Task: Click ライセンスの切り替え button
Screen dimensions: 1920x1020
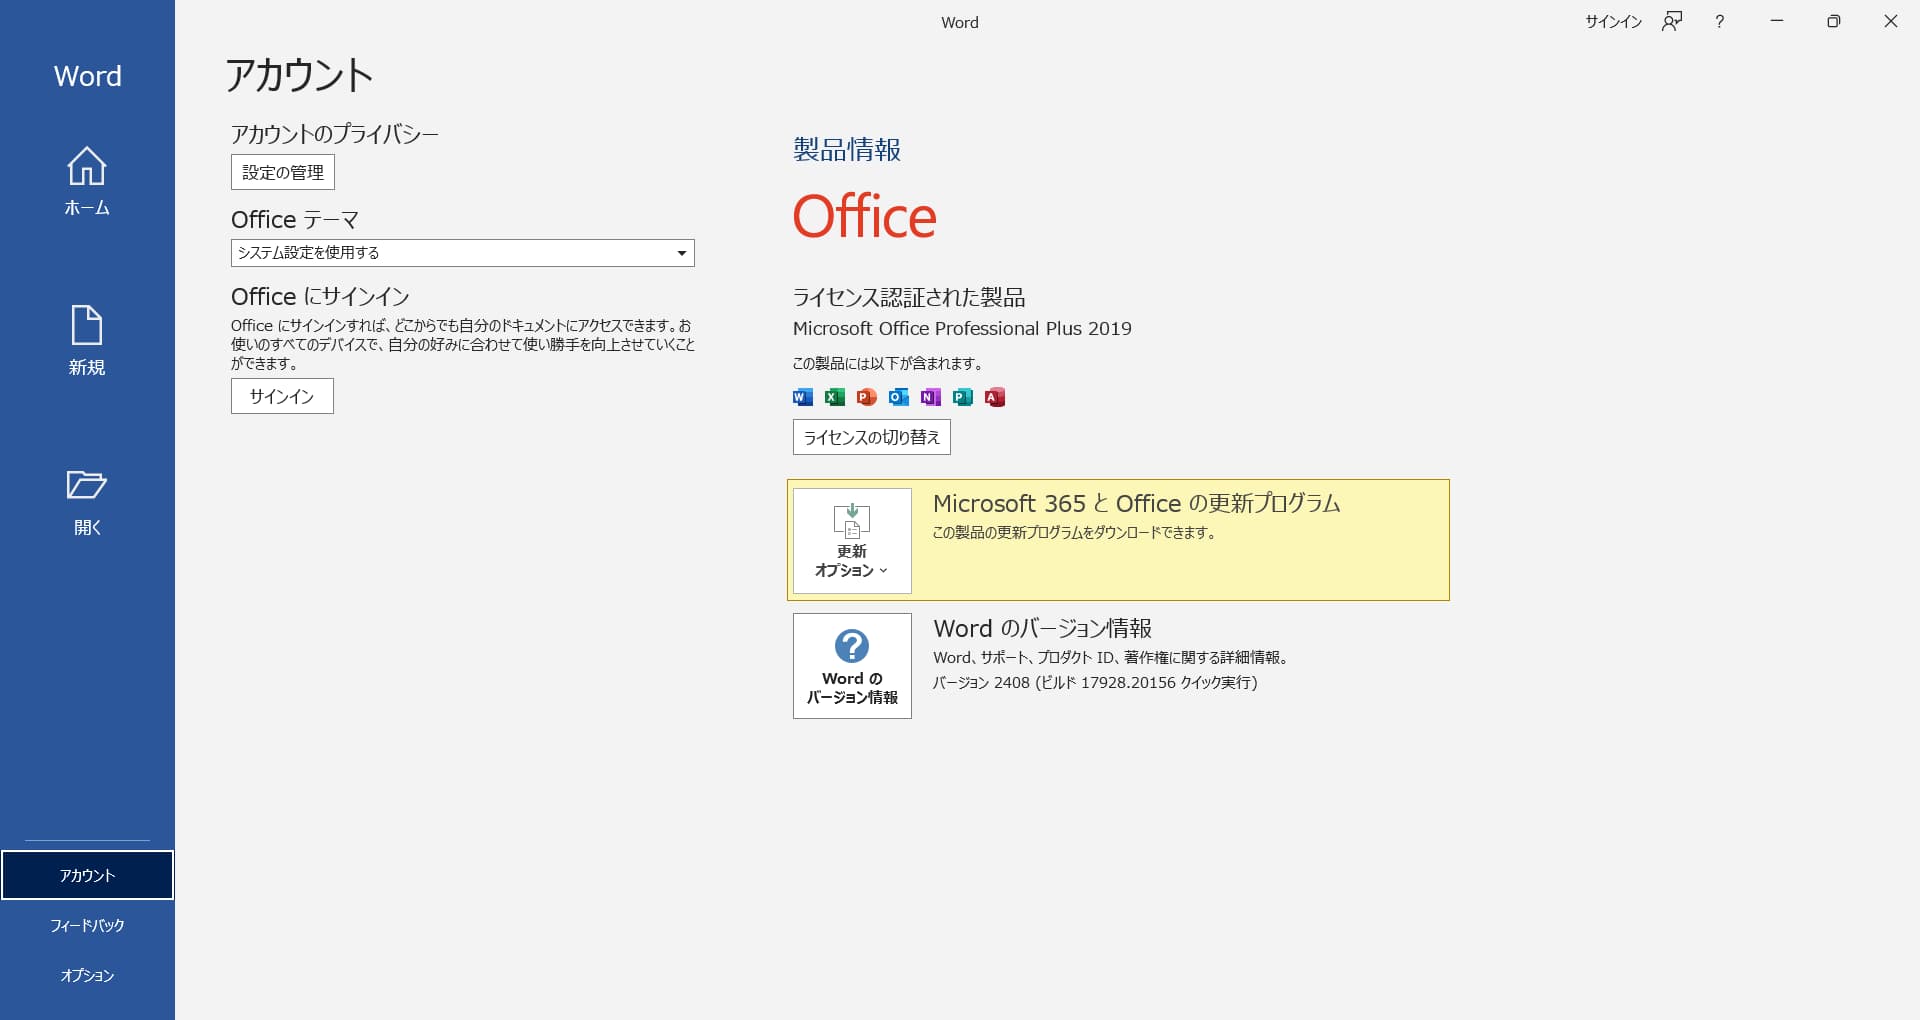Action: point(872,437)
